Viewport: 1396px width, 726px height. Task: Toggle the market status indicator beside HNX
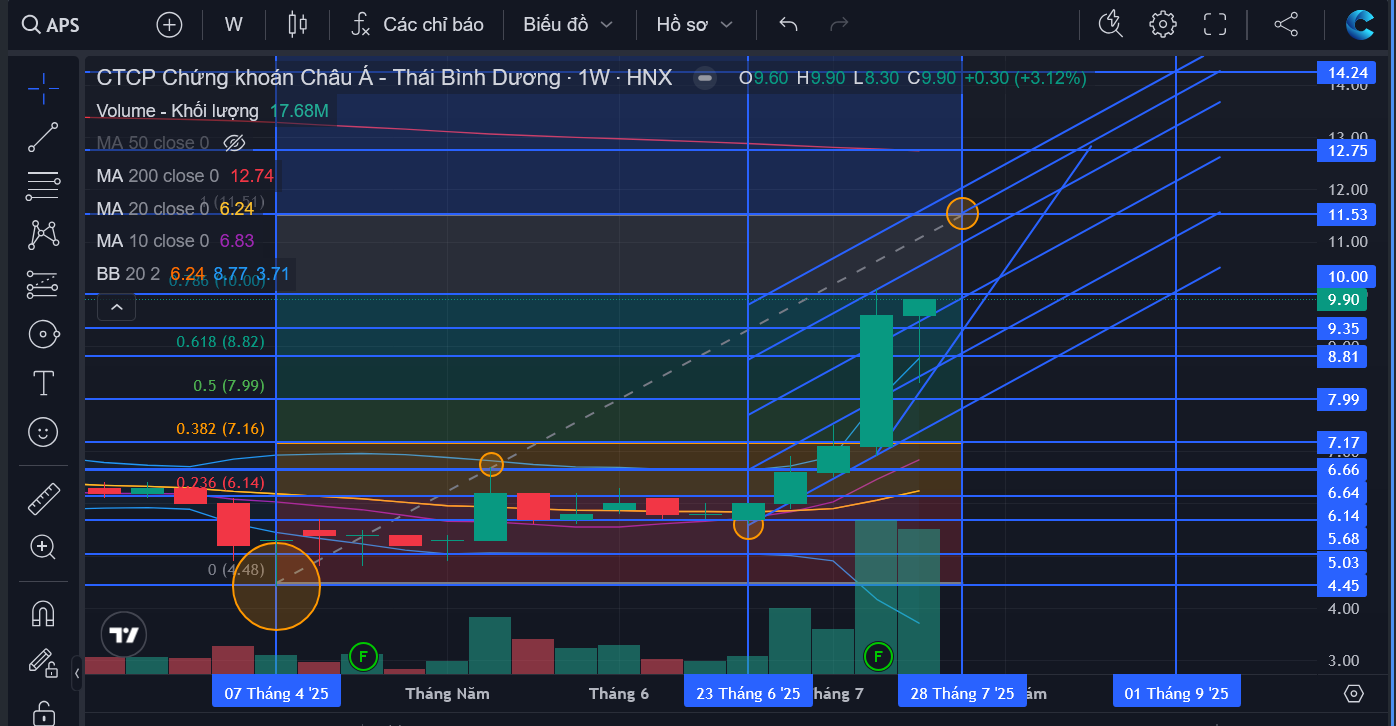coord(705,78)
